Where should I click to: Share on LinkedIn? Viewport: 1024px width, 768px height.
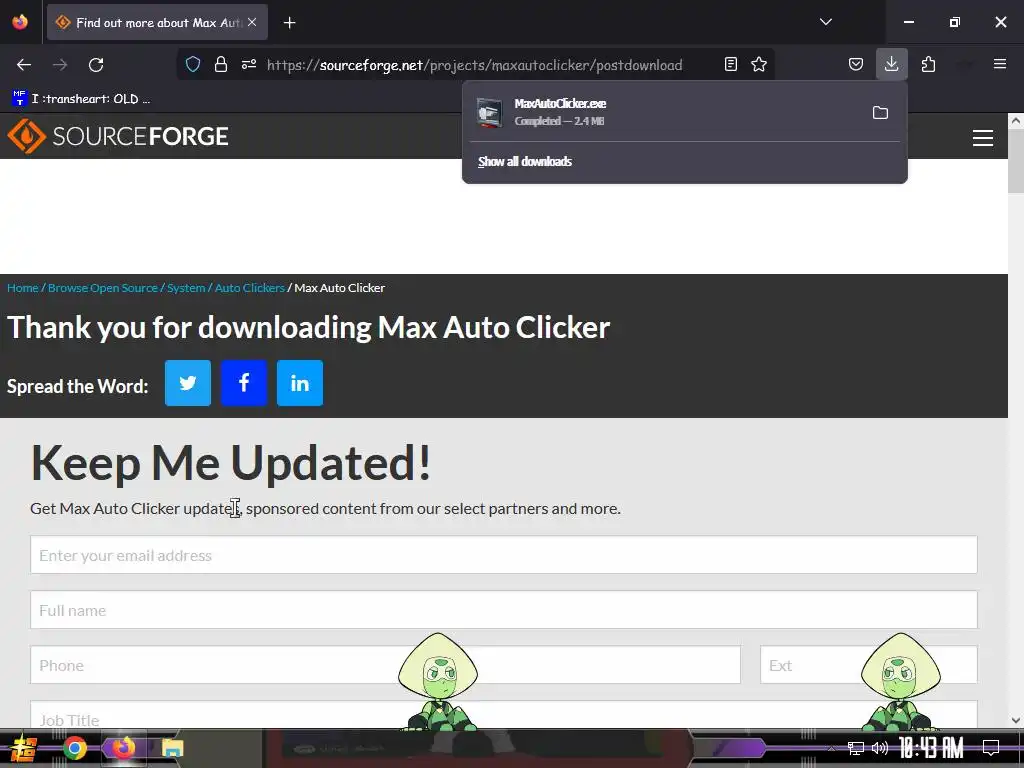coord(300,383)
